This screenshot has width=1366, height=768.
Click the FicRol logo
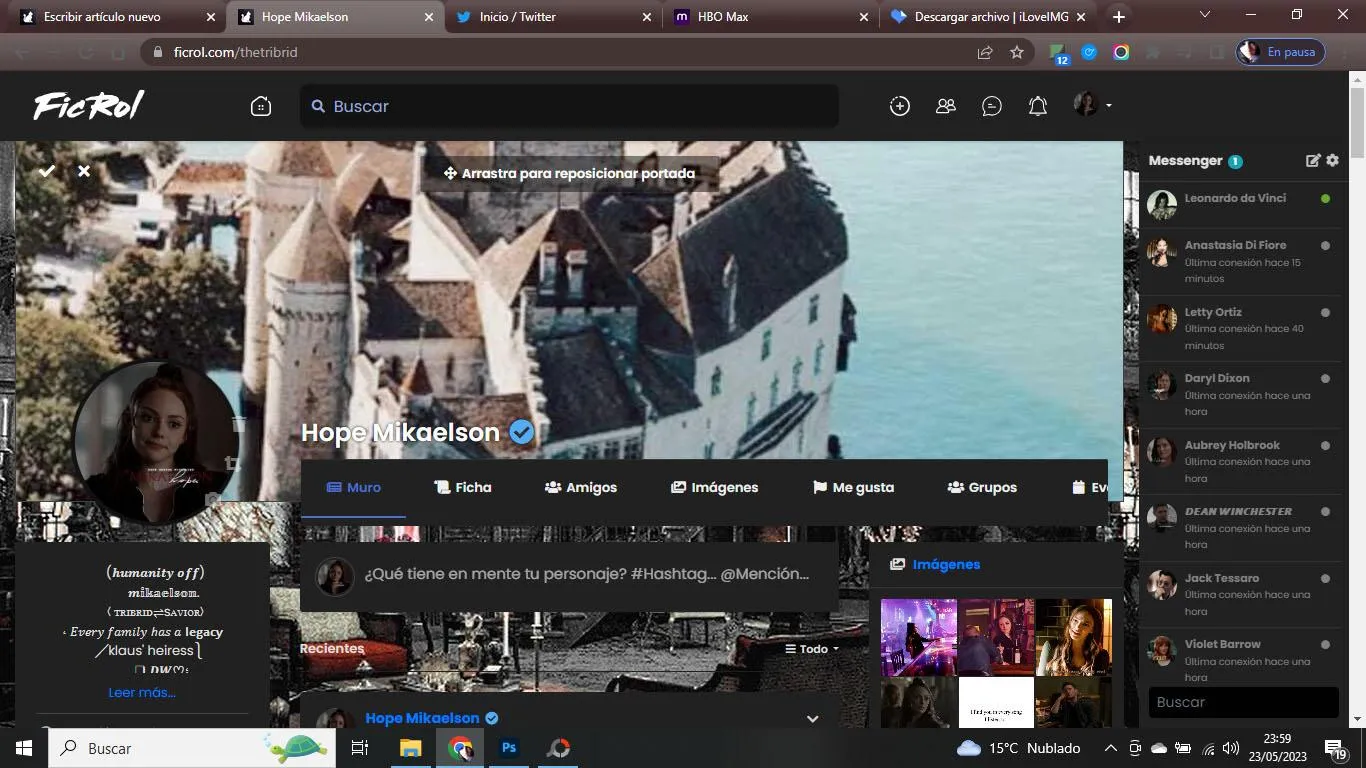pos(89,105)
